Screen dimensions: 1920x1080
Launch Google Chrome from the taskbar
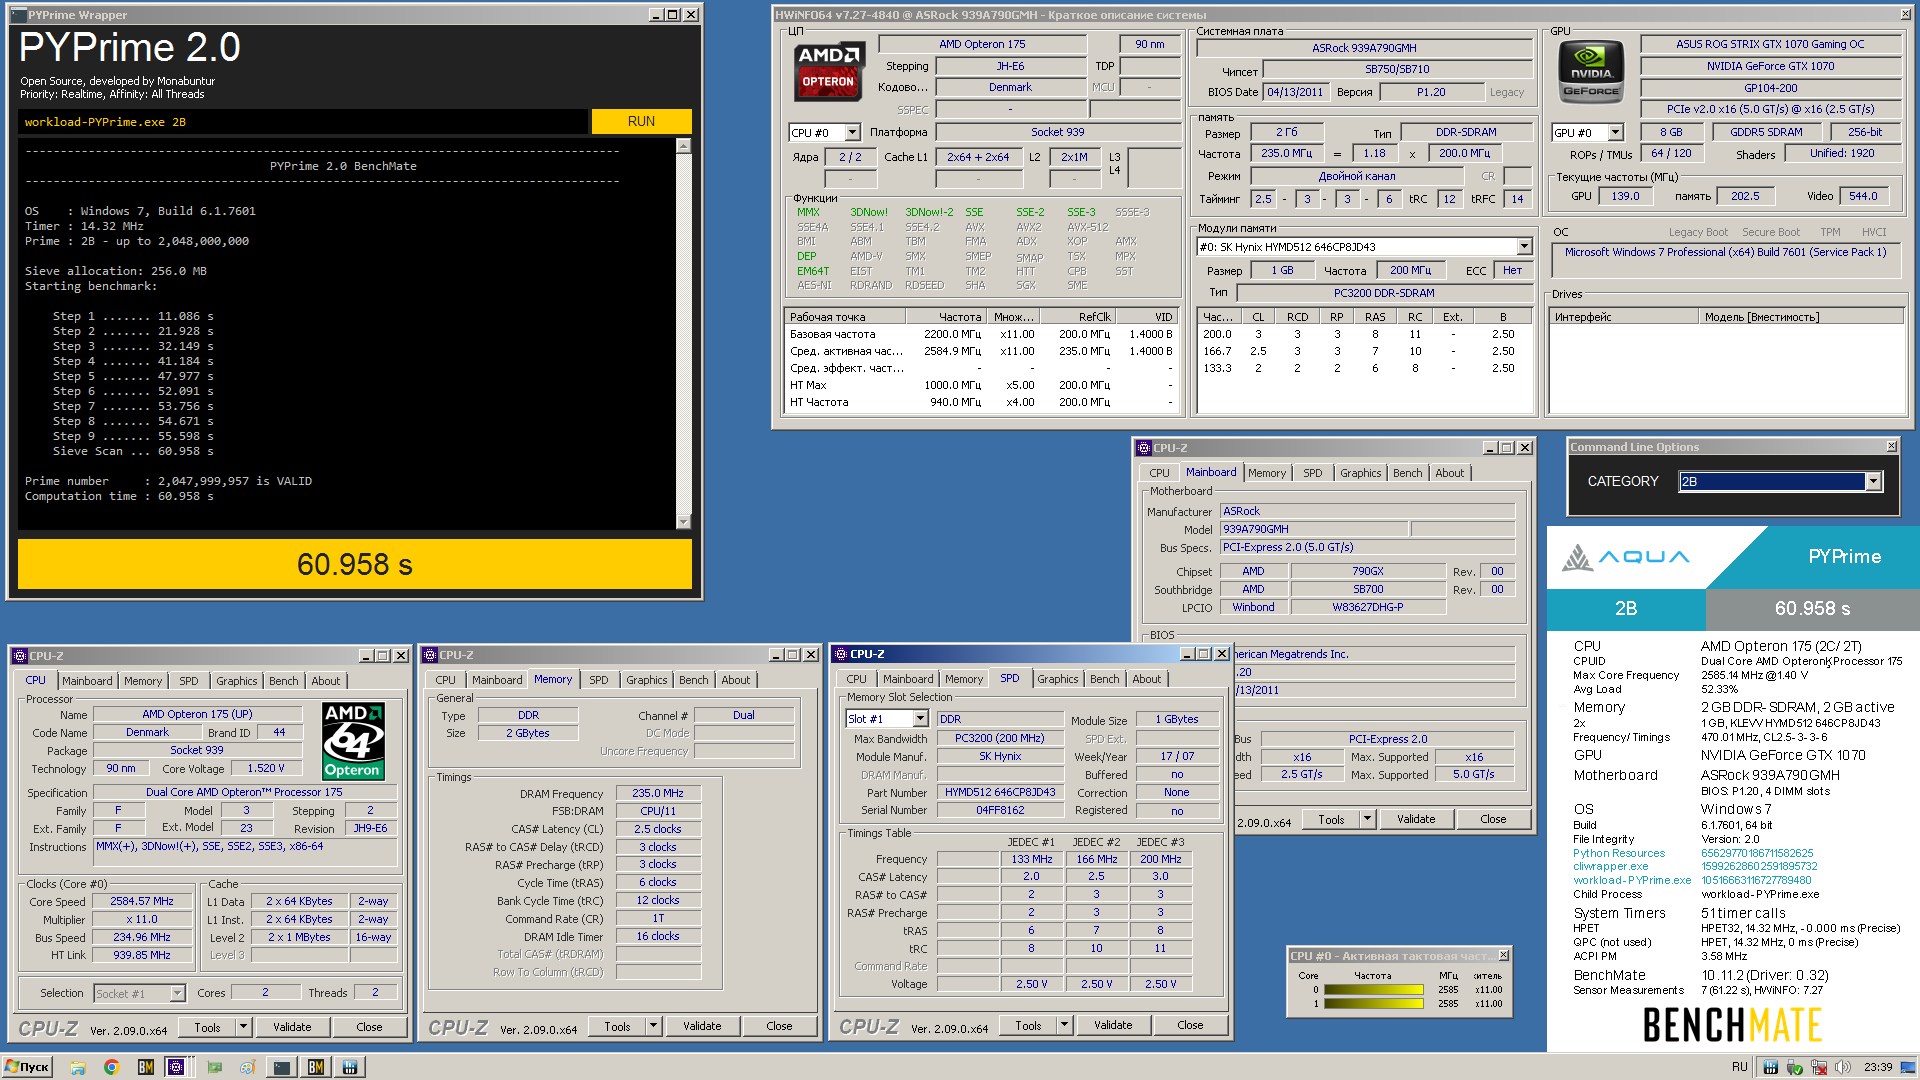pos(112,1067)
